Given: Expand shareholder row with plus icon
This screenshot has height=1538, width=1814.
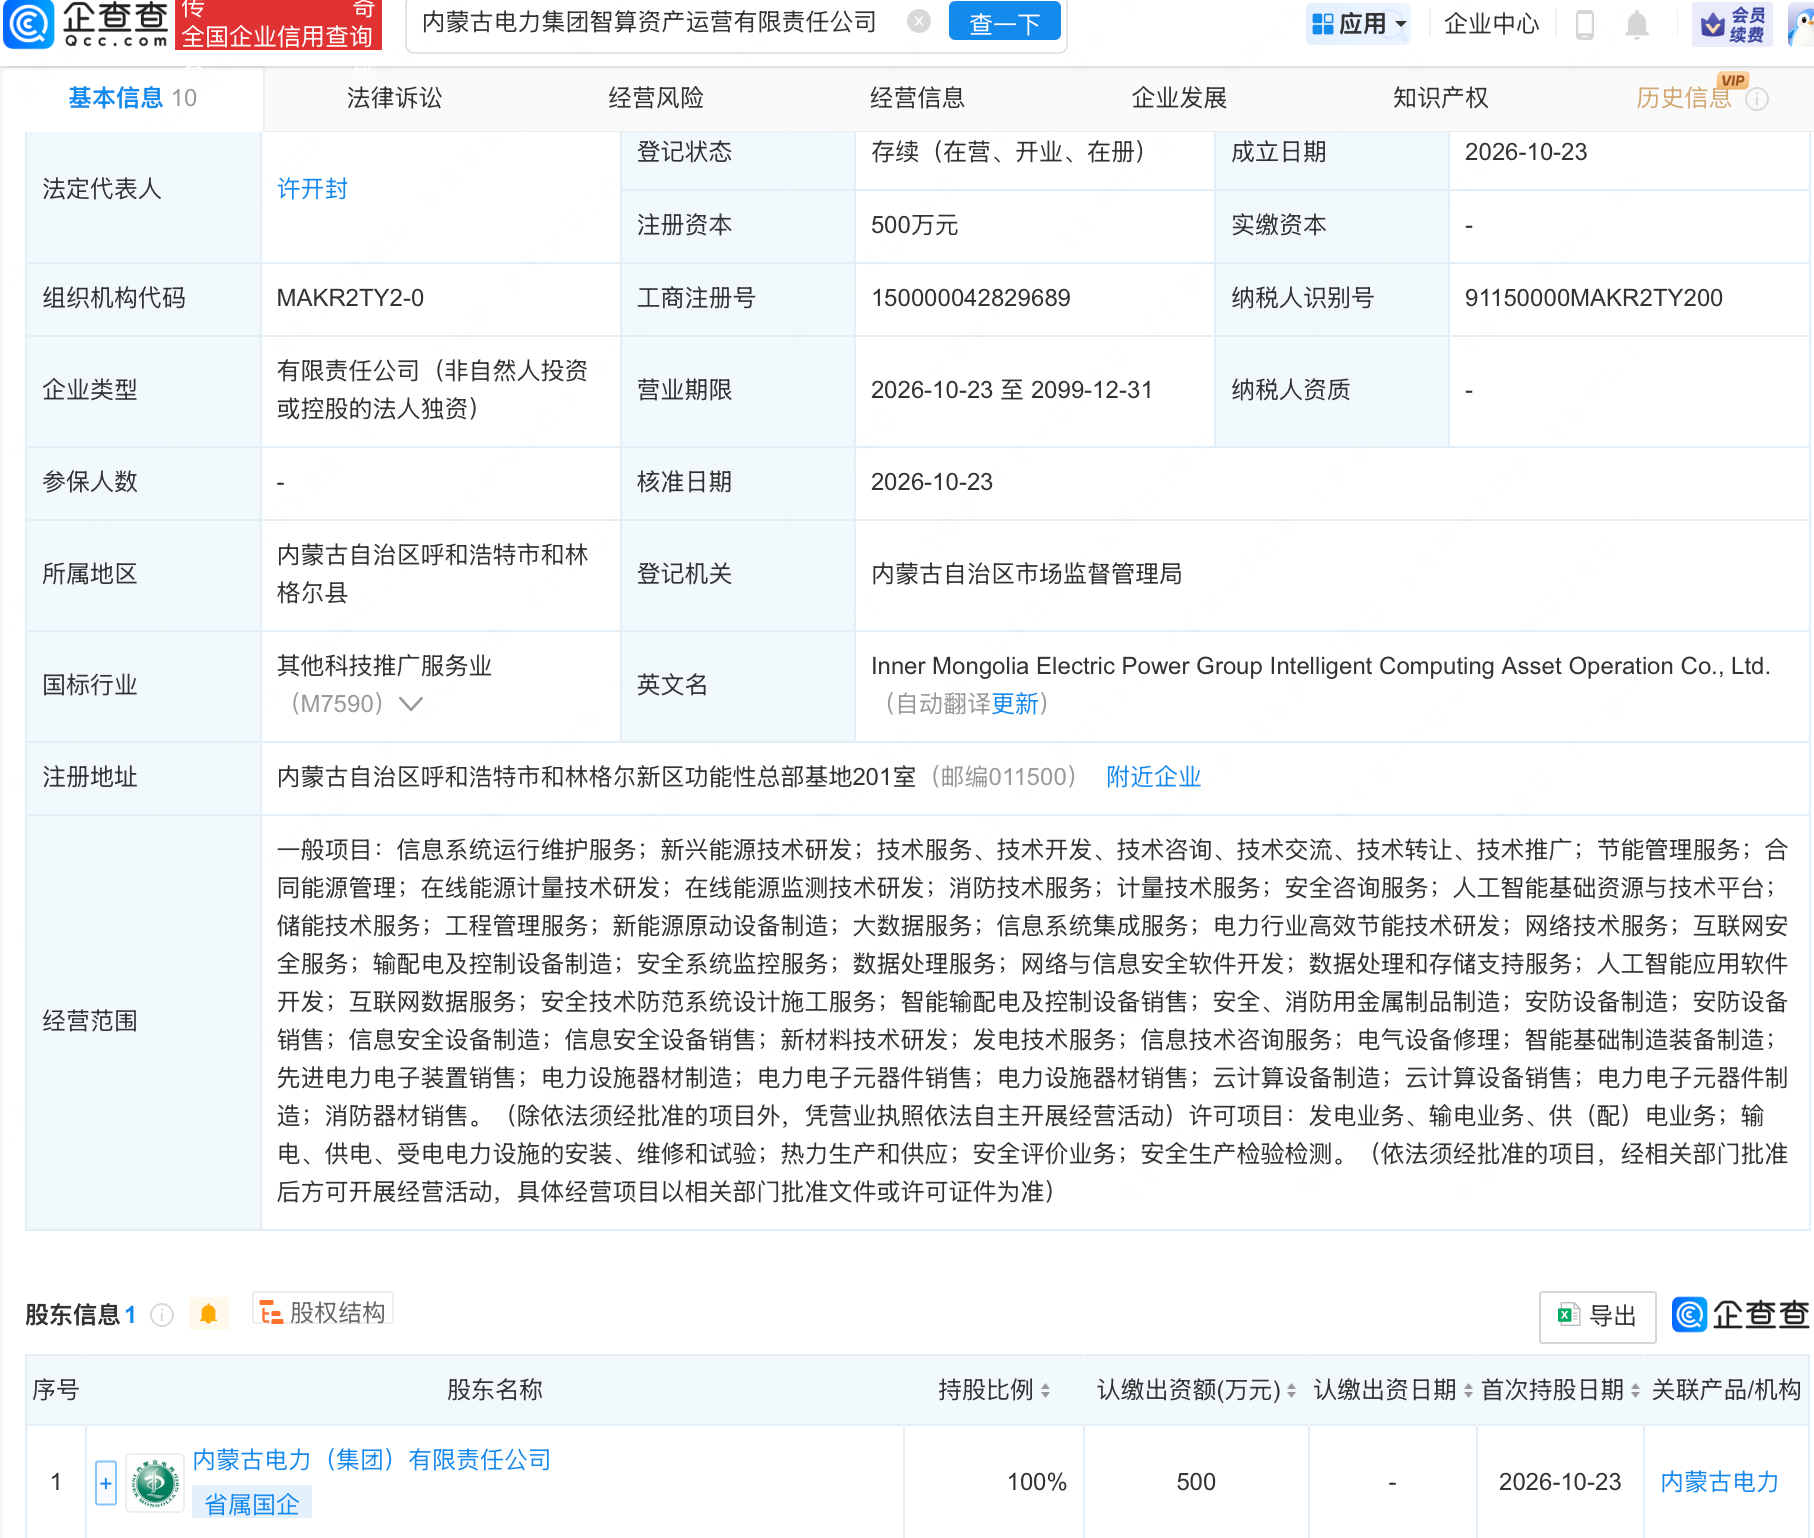Looking at the screenshot, I should point(106,1482).
